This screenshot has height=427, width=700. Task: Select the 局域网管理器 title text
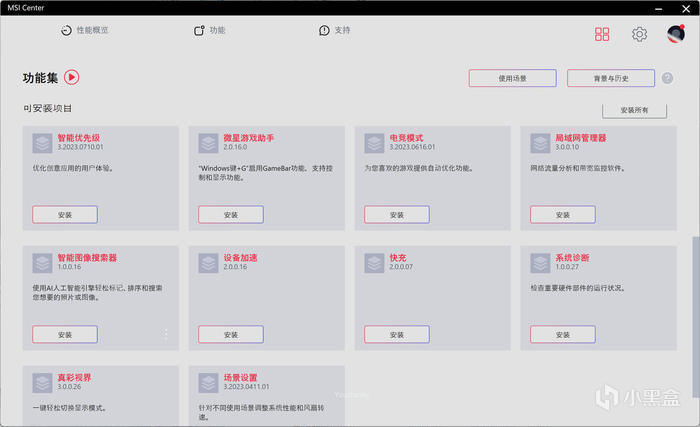click(581, 138)
